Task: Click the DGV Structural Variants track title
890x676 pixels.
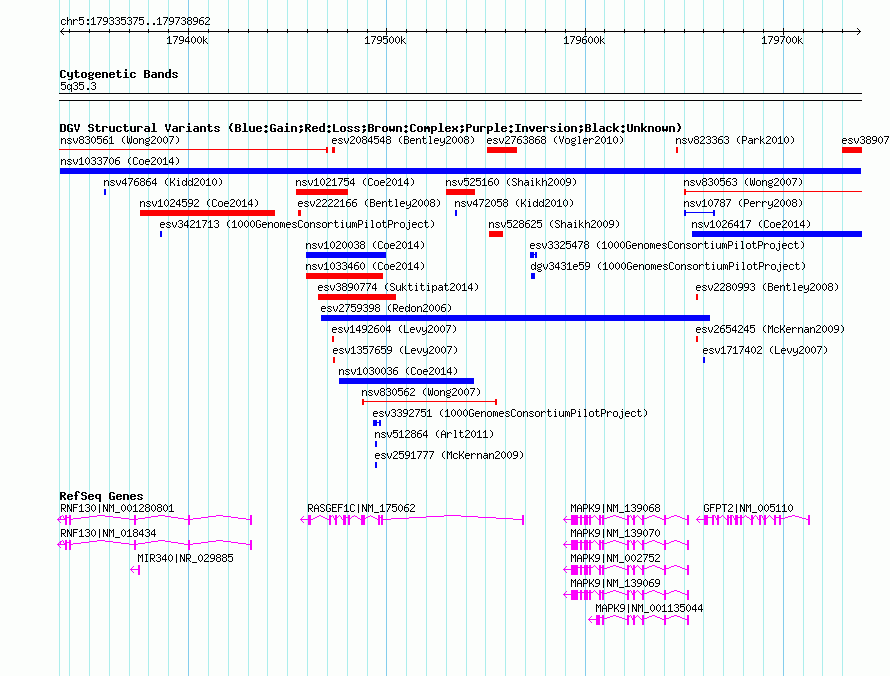Action: tap(371, 128)
